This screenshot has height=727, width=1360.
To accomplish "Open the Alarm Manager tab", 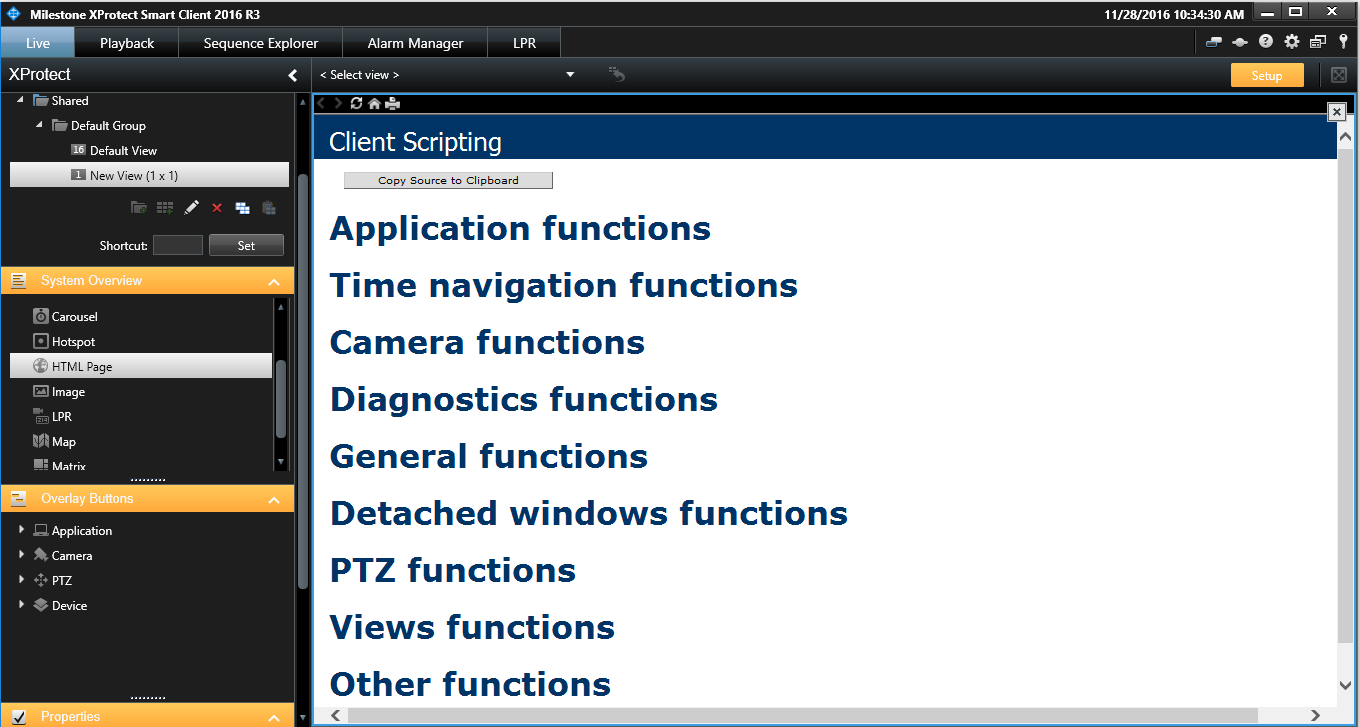I will 414,42.
